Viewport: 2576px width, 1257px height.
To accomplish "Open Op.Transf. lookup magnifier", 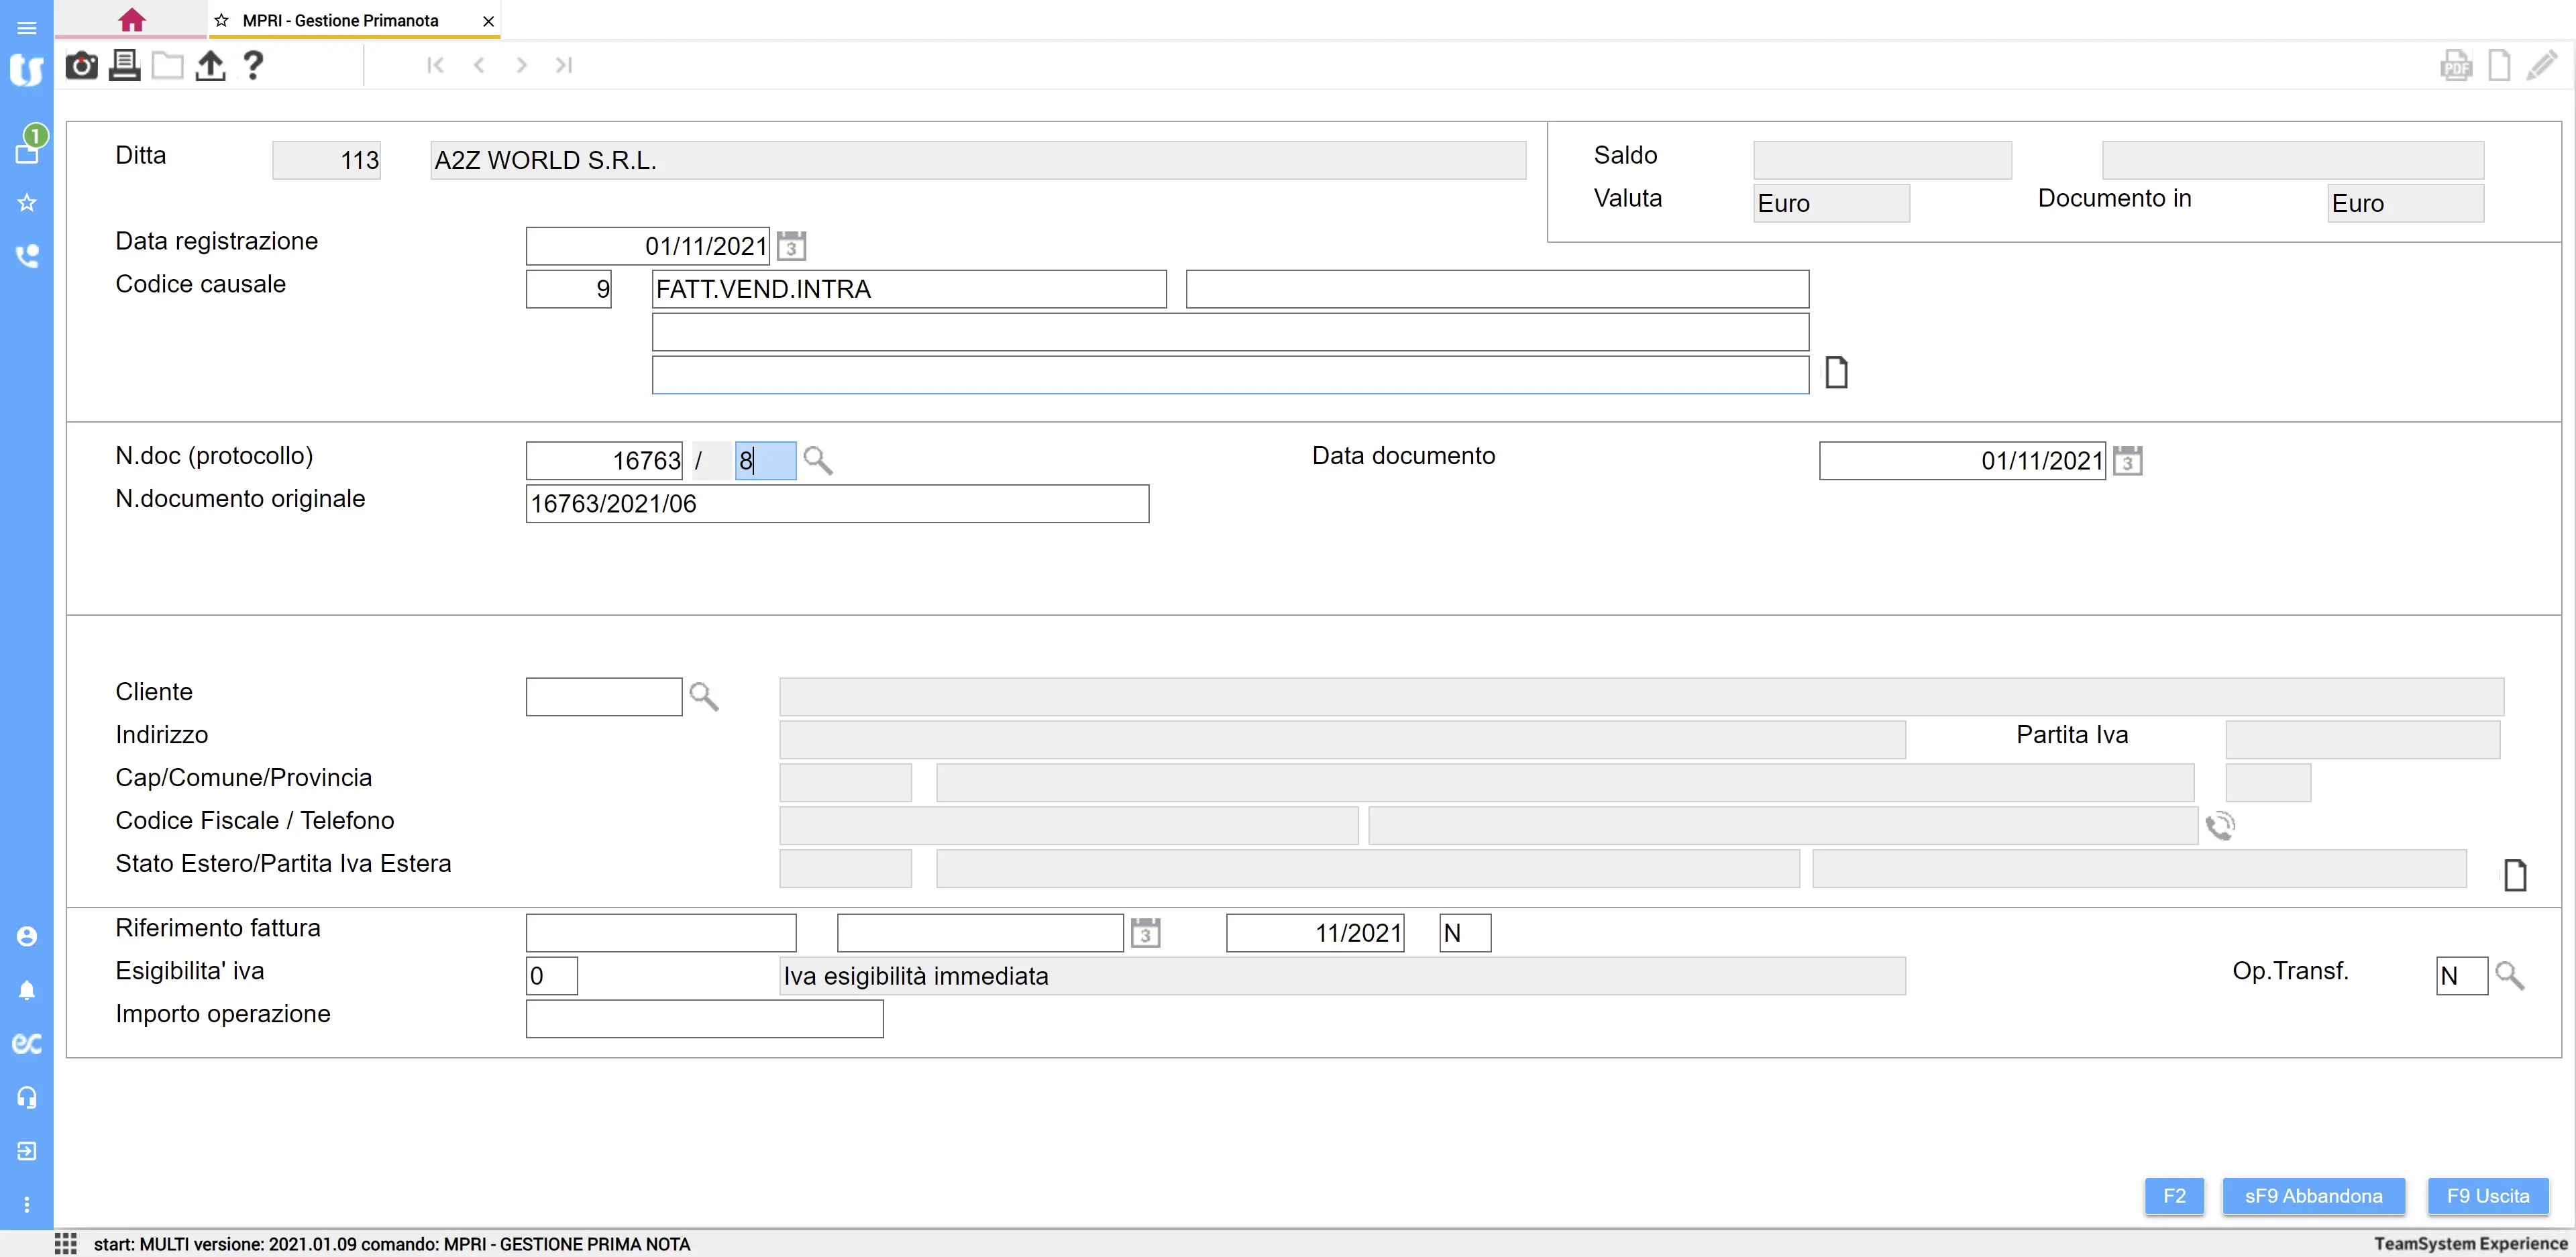I will (2509, 976).
